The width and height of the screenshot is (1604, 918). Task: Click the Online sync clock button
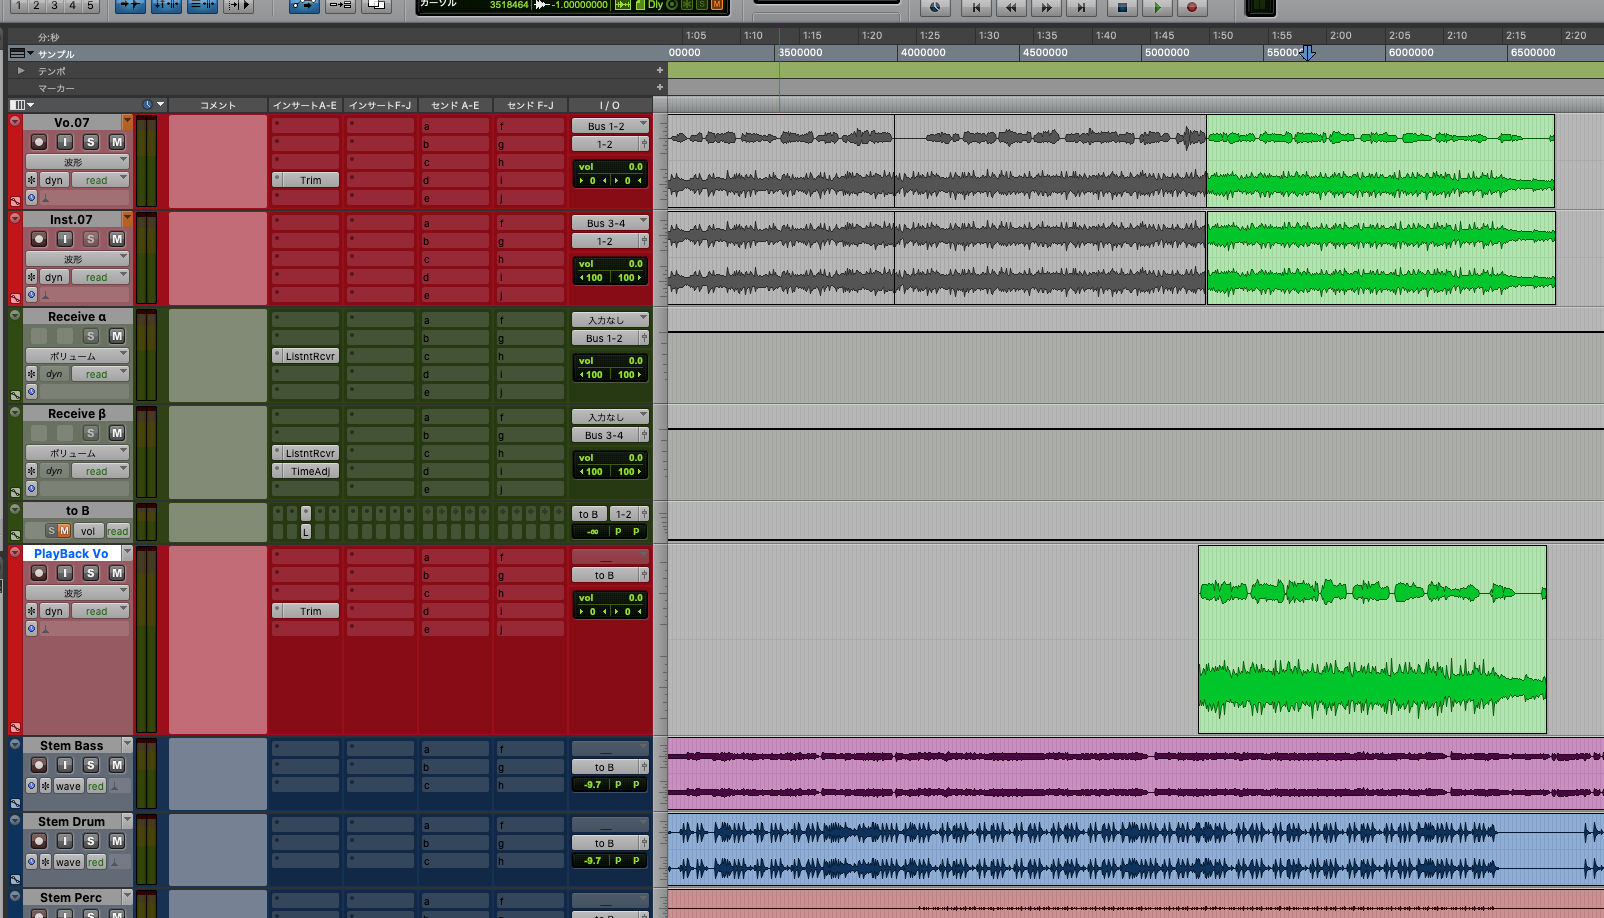(x=934, y=7)
